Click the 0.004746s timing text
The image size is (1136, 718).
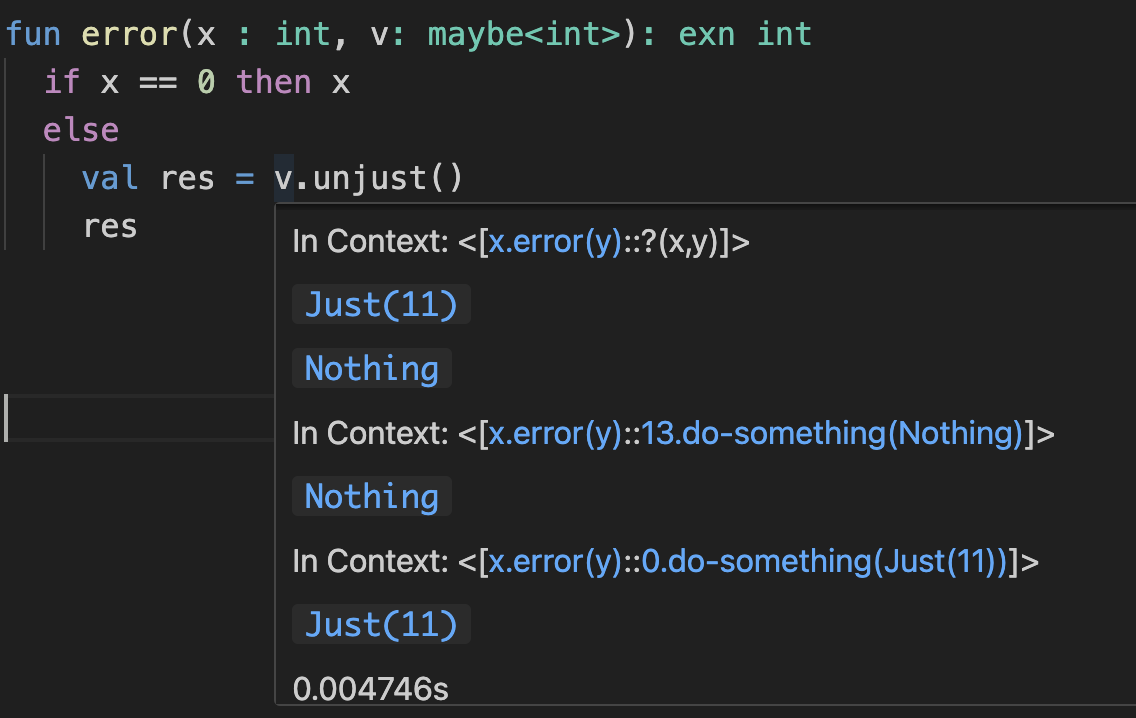pos(369,688)
